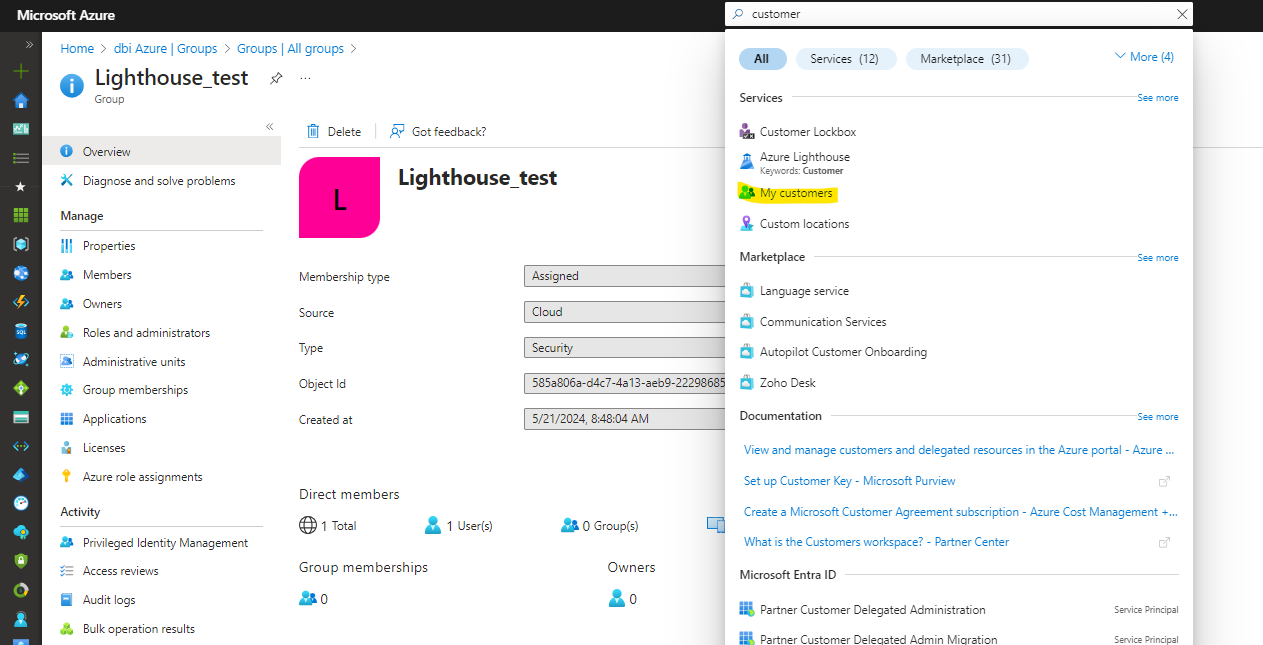Clear search with the X icon
1263x645 pixels.
pyautogui.click(x=1182, y=14)
